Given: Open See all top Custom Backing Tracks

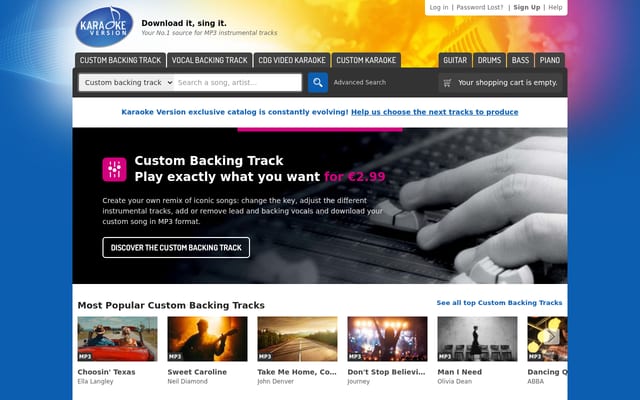Looking at the screenshot, I should [x=499, y=302].
